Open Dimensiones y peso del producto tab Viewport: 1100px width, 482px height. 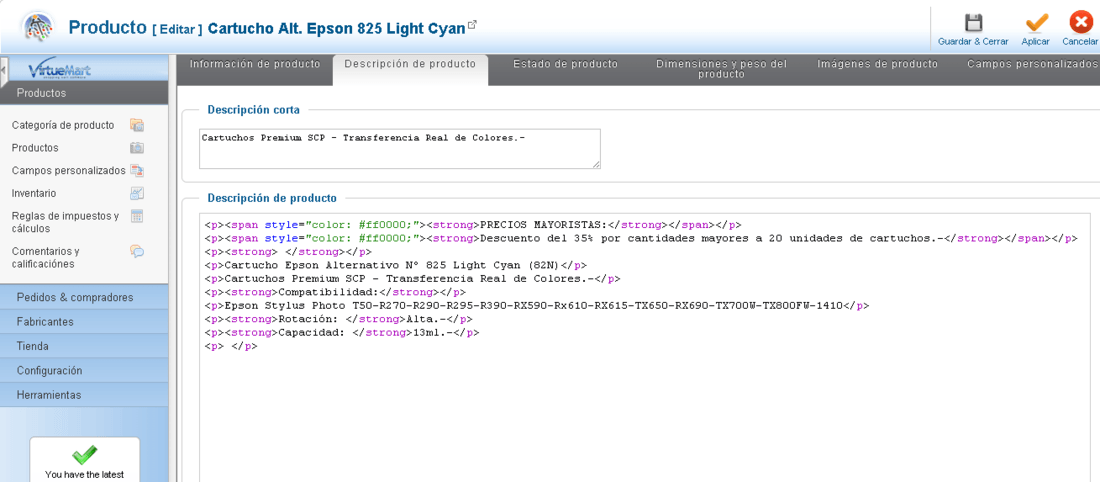pyautogui.click(x=721, y=69)
